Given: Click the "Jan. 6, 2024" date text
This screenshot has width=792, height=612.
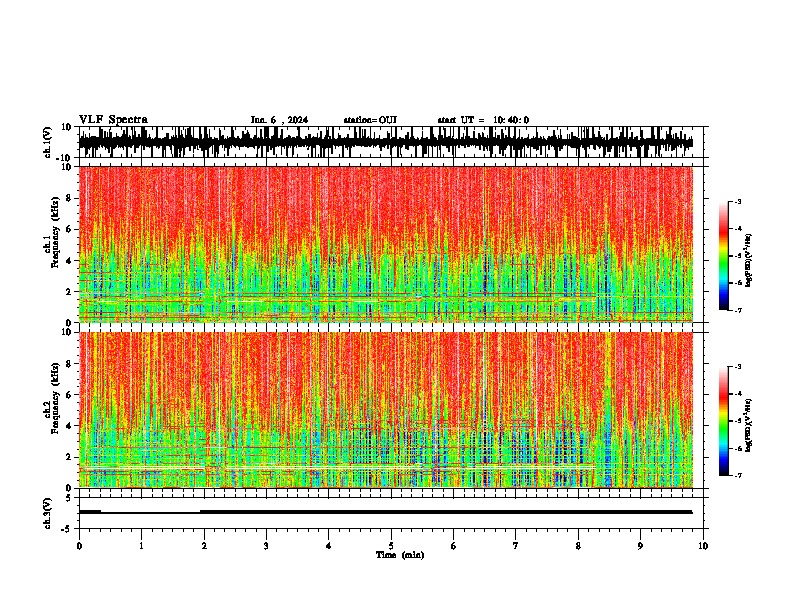Looking at the screenshot, I should click(x=279, y=120).
